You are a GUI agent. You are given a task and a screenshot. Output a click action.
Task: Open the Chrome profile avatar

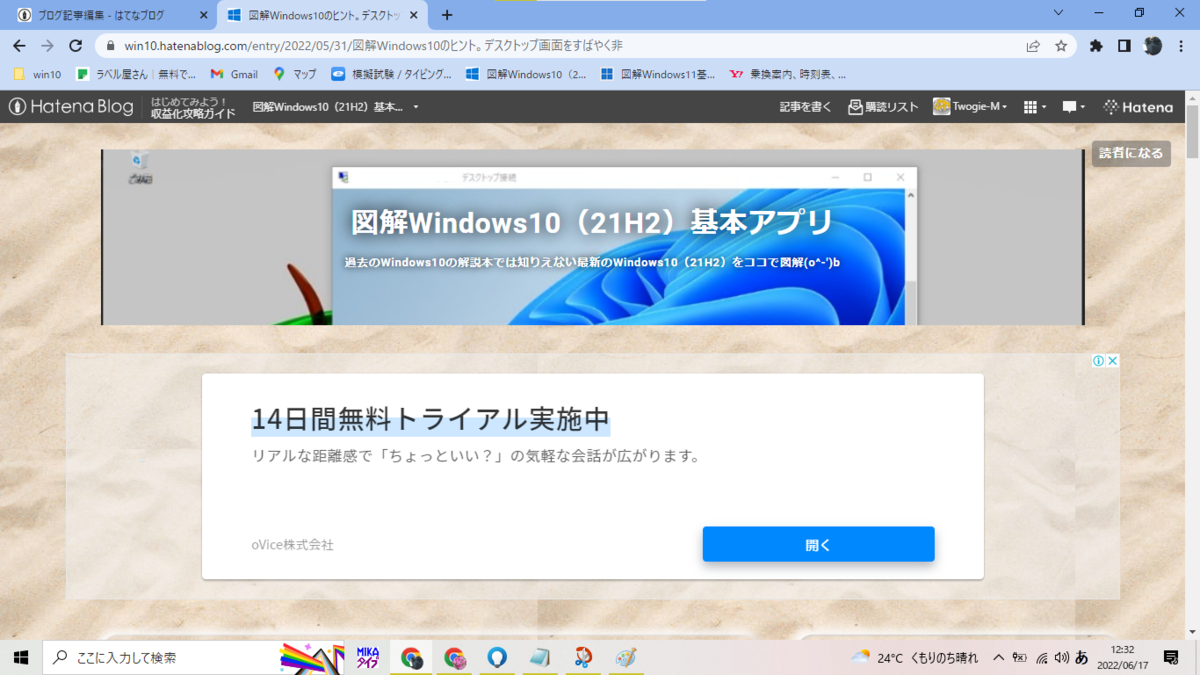click(1153, 46)
